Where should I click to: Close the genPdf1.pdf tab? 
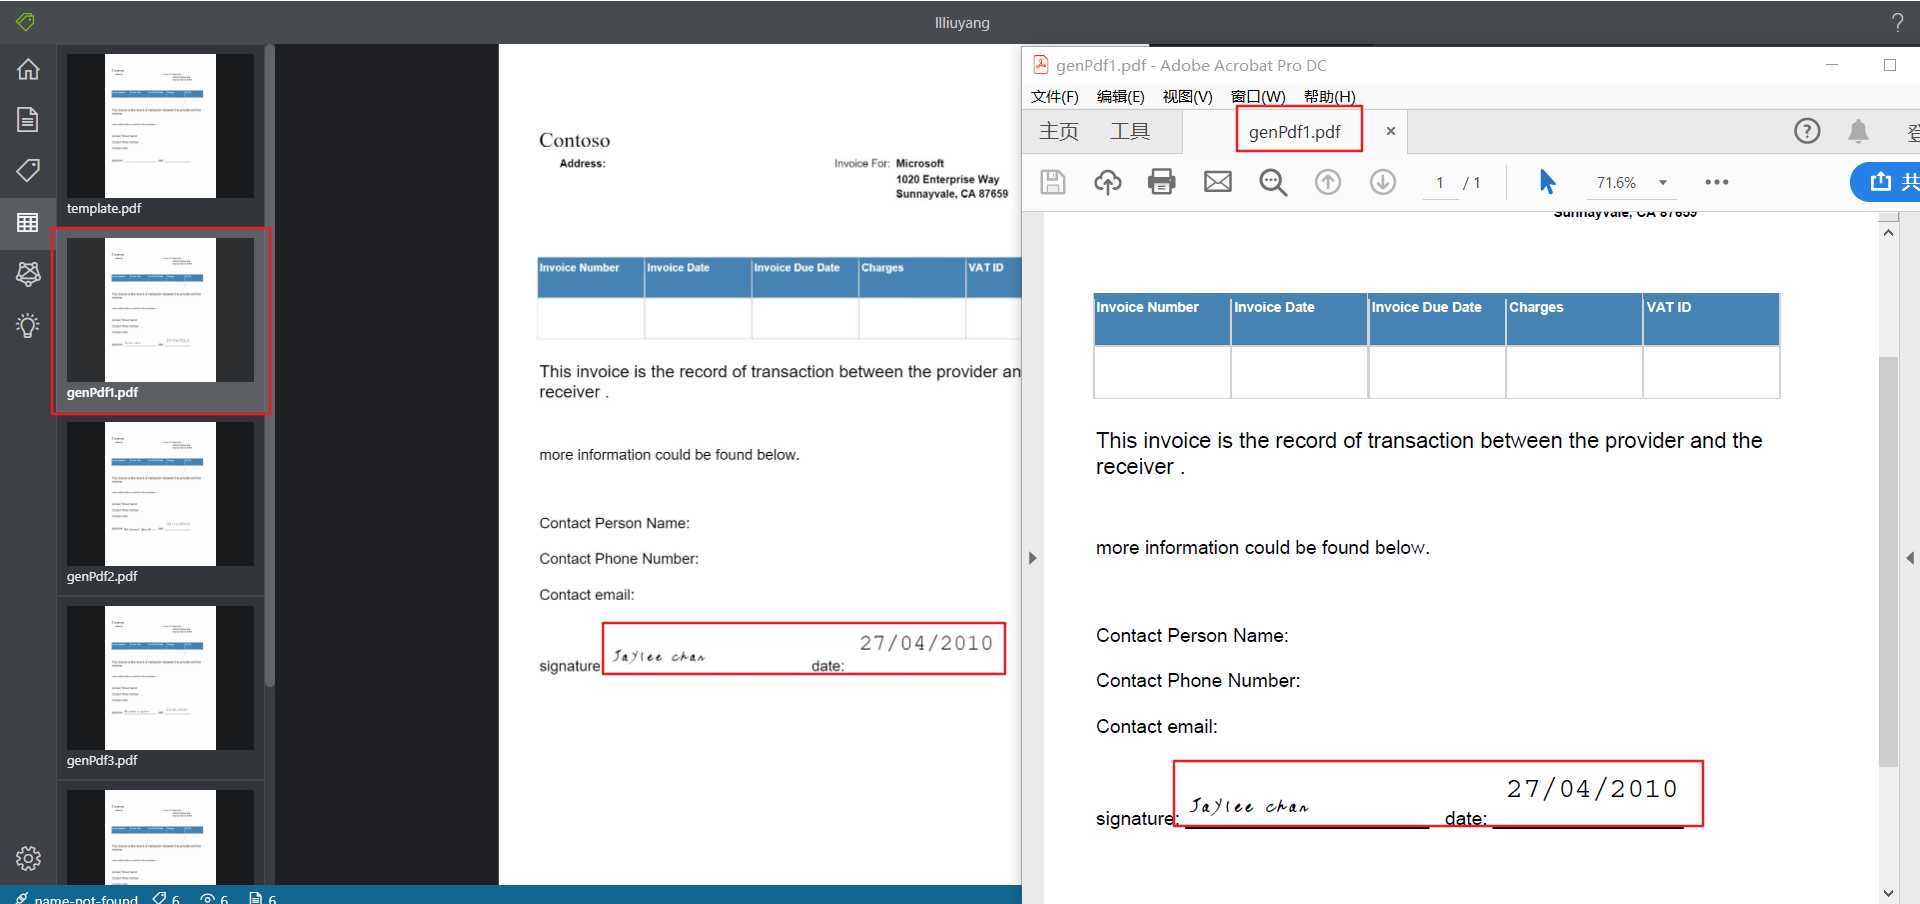click(1390, 131)
